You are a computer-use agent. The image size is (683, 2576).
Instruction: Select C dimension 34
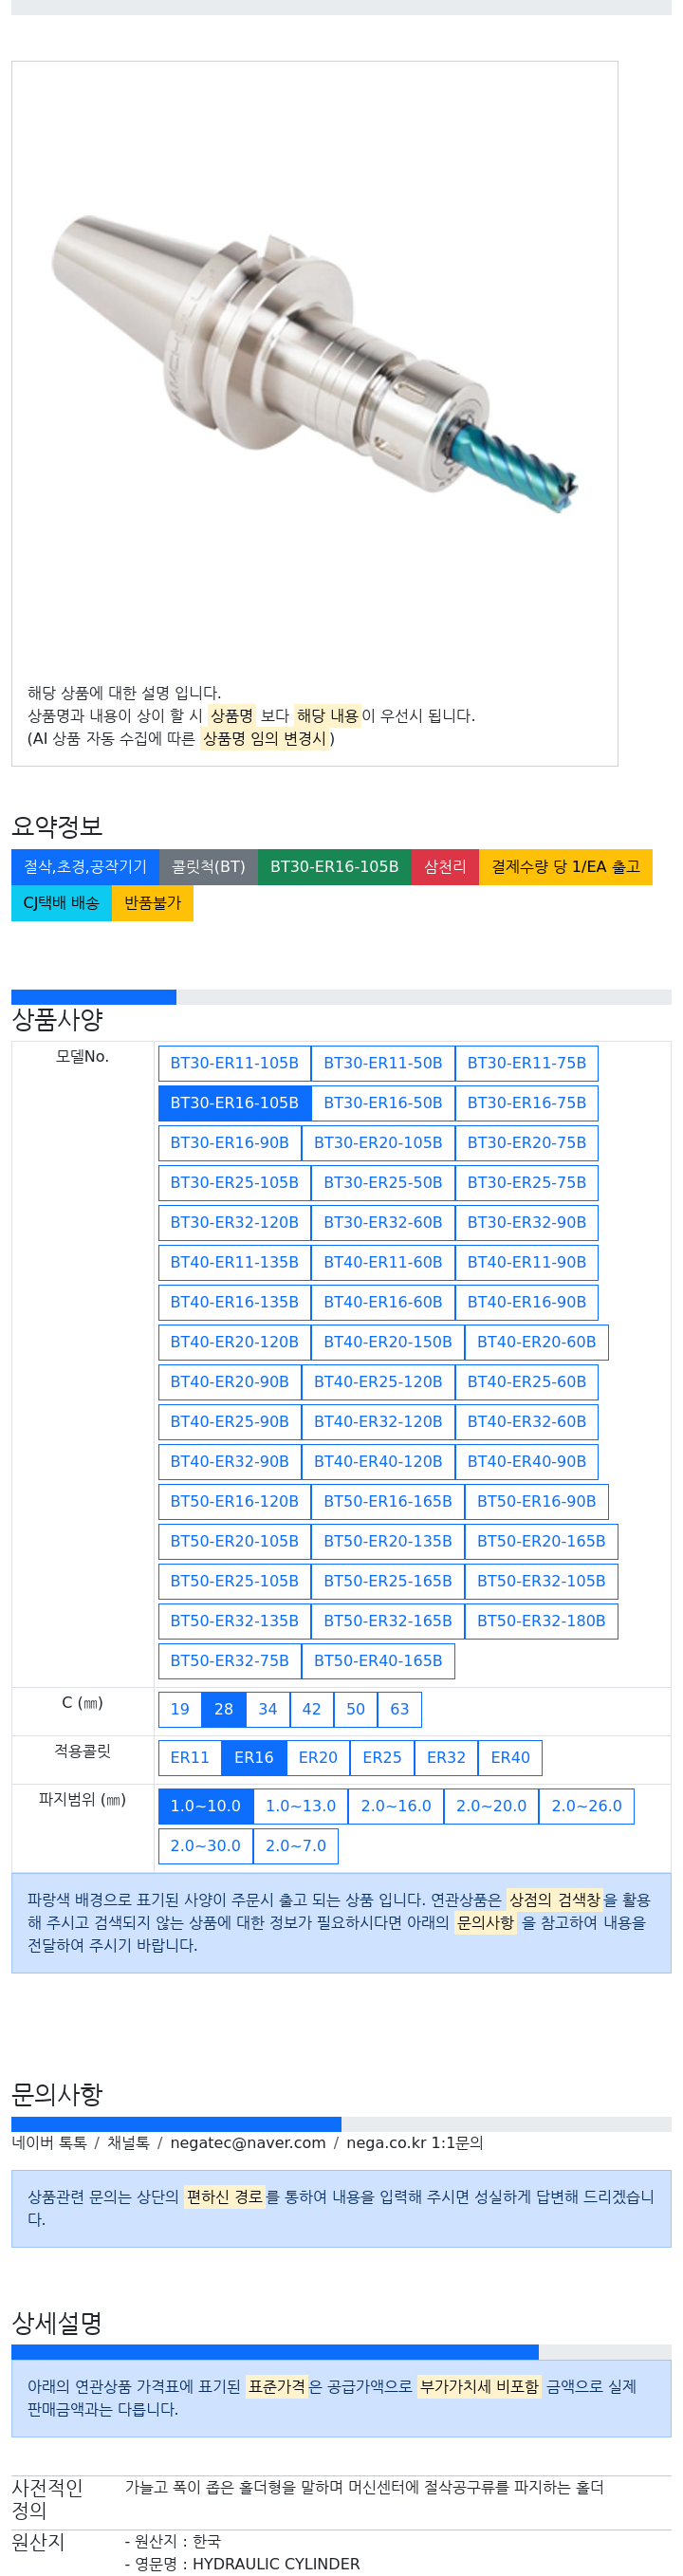point(268,1710)
